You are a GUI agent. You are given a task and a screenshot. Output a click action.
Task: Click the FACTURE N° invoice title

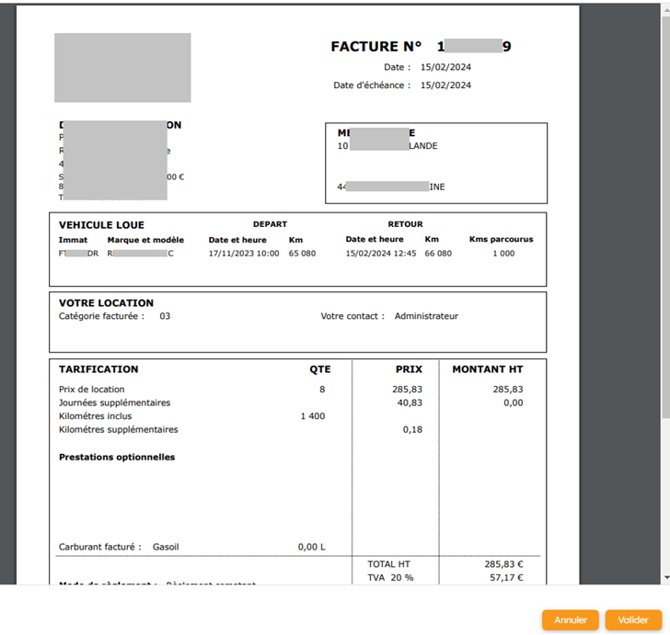point(376,47)
